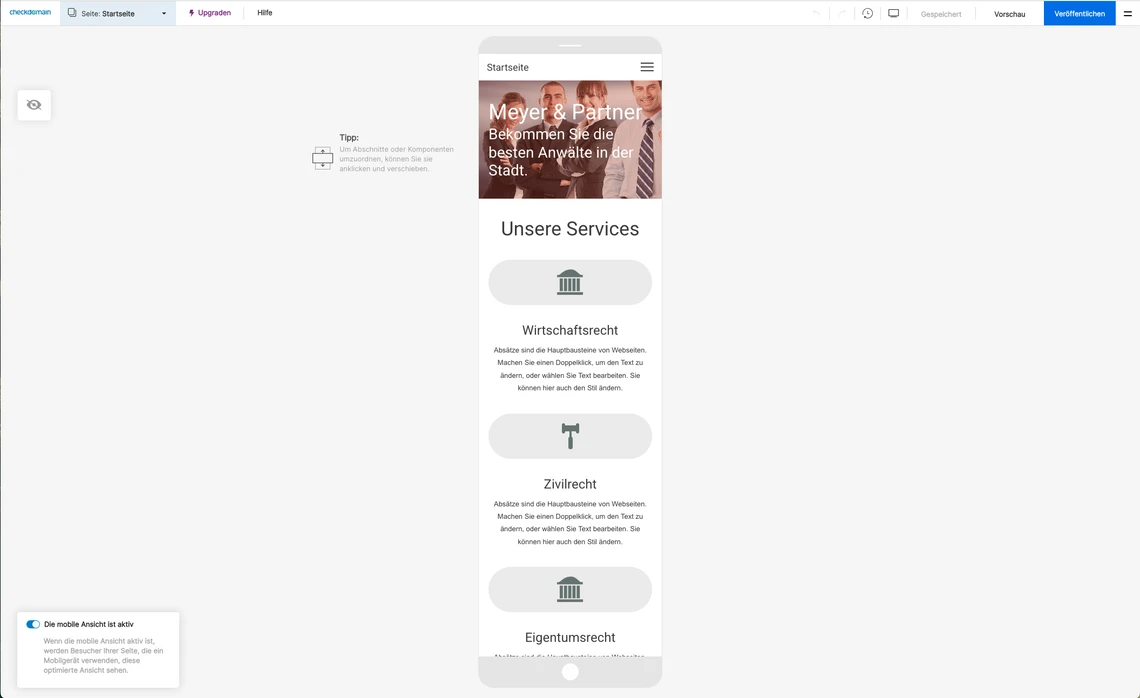Expand the dropdown arrow beside Startseite
Screen dimensions: 1140x698
pyautogui.click(x=164, y=14)
